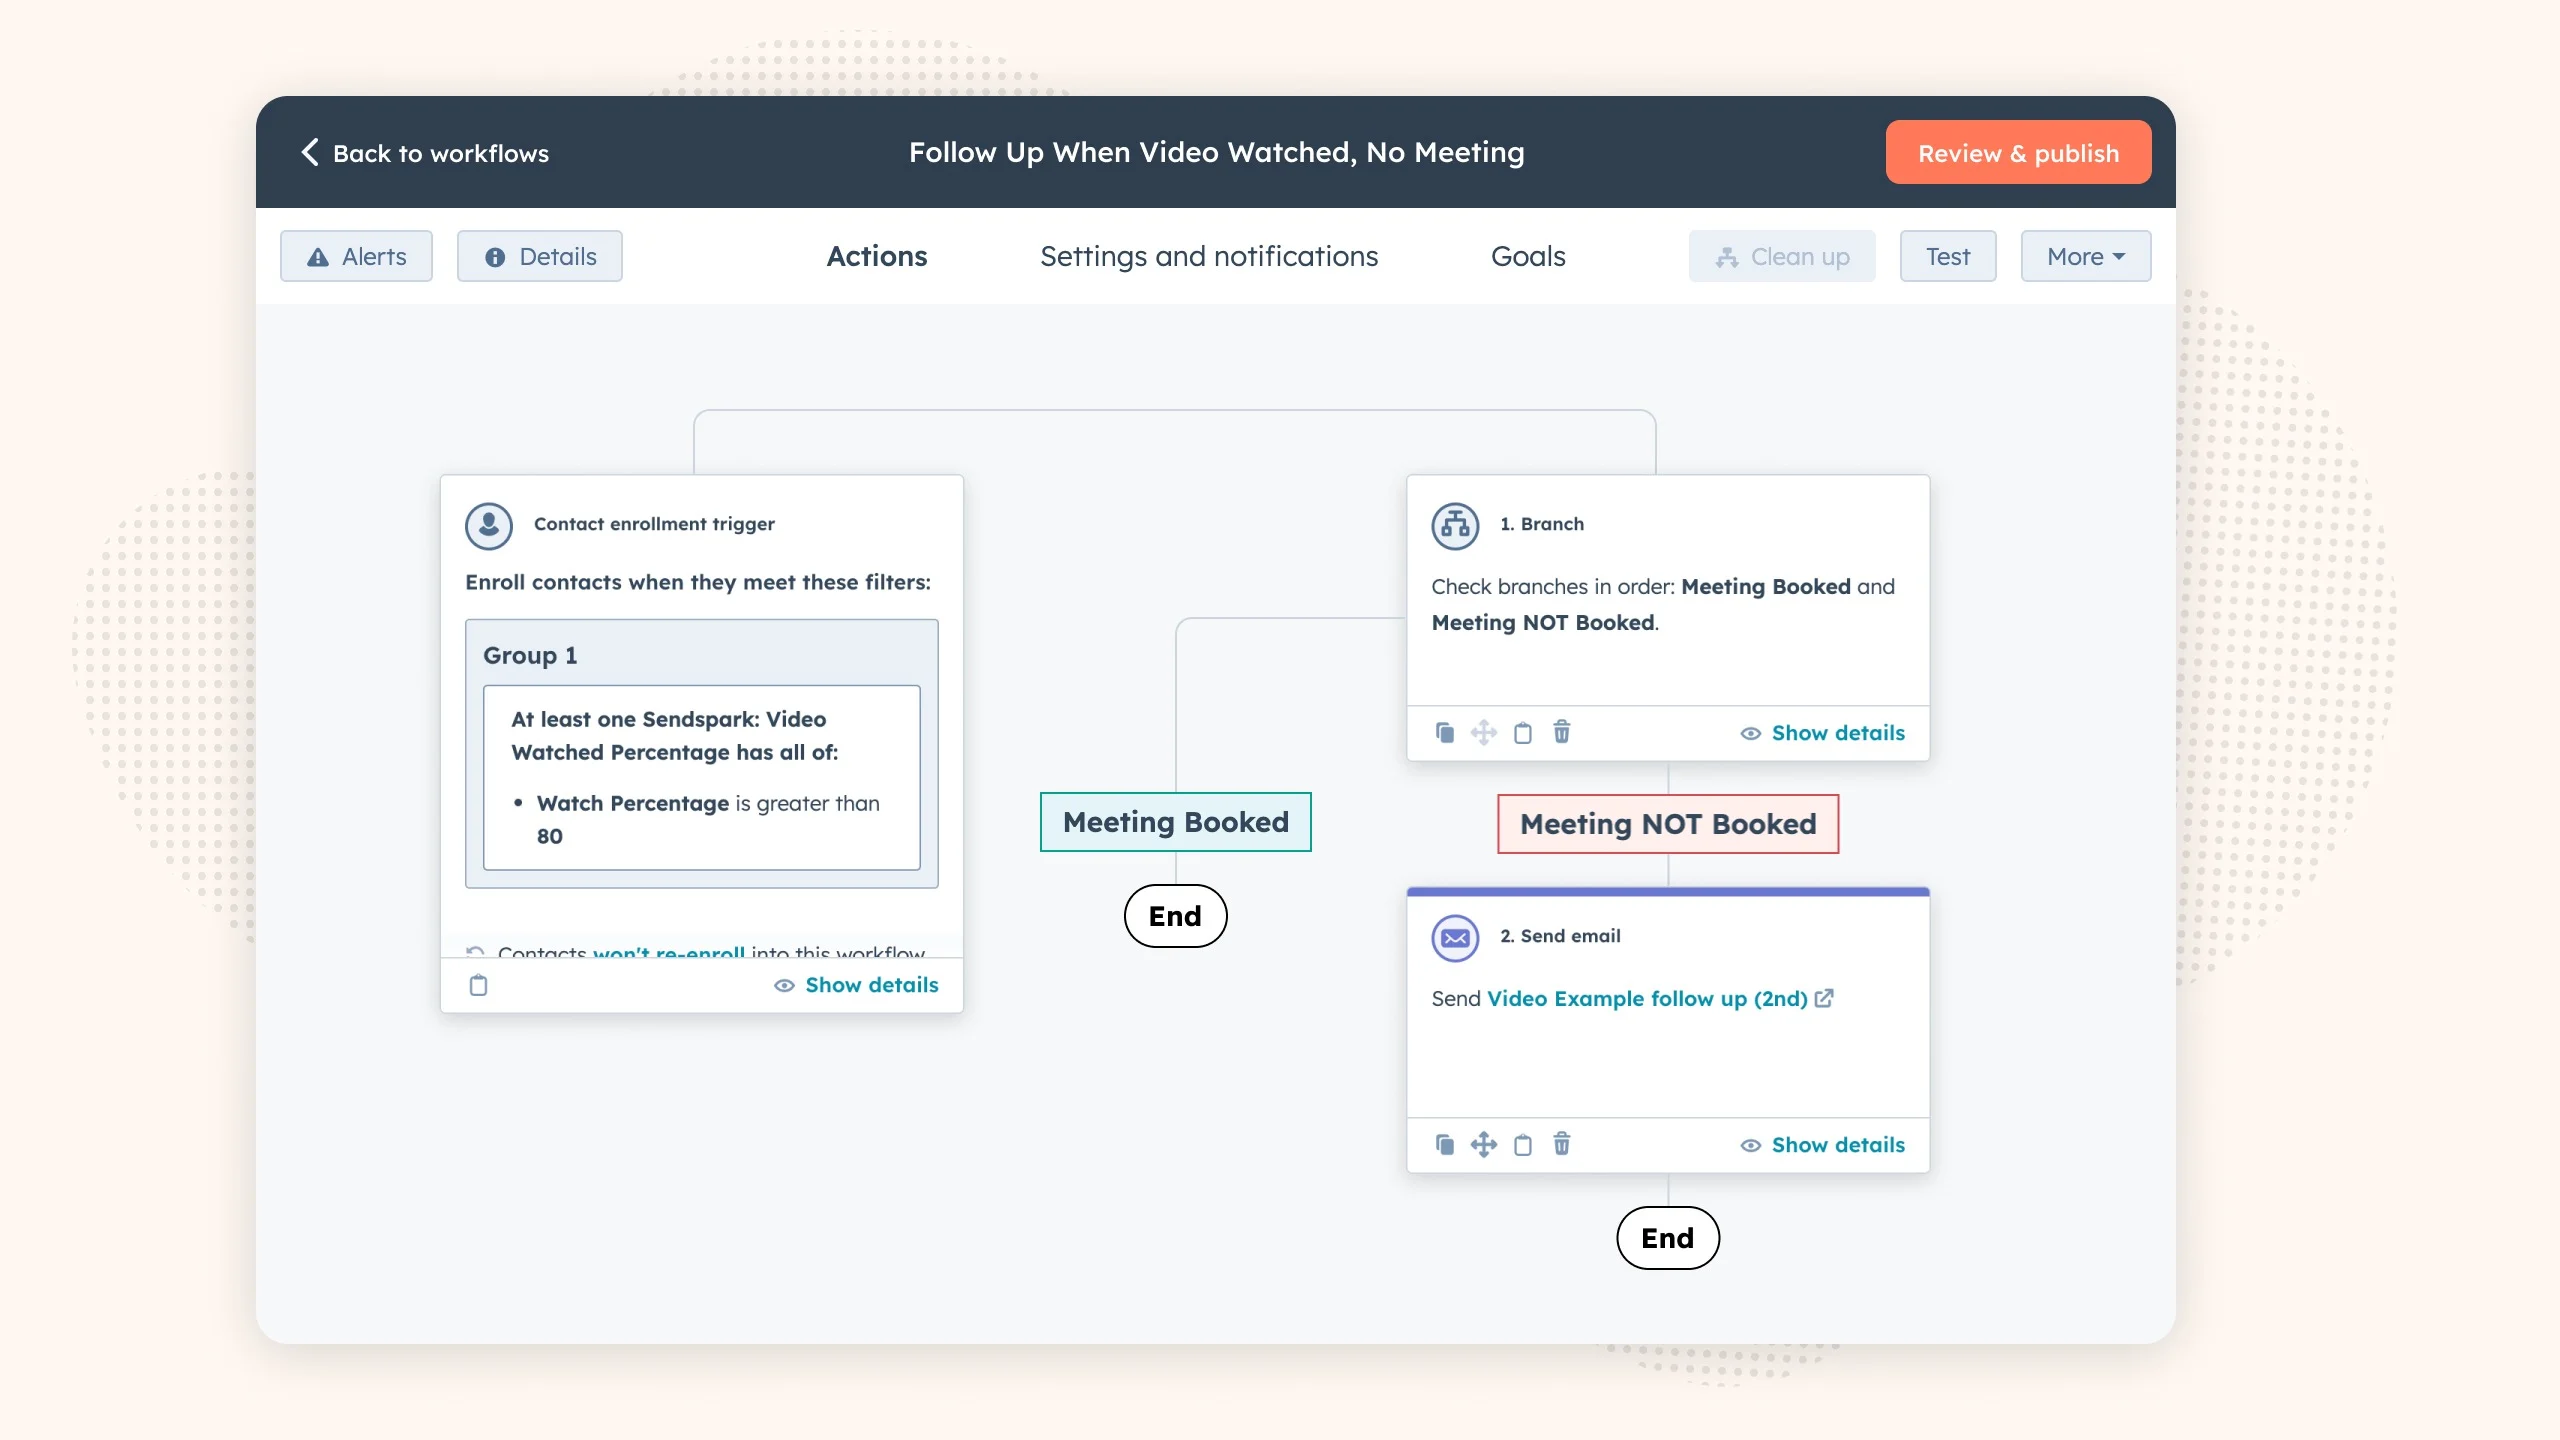
Task: Click the back chevron next to Back to workflows
Action: pyautogui.click(x=309, y=152)
